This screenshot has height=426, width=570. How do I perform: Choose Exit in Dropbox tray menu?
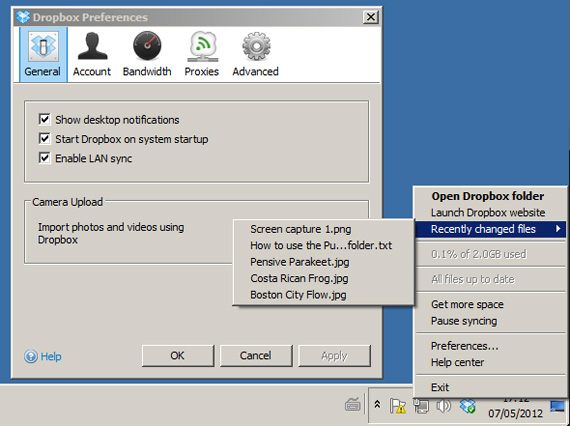(x=490, y=387)
